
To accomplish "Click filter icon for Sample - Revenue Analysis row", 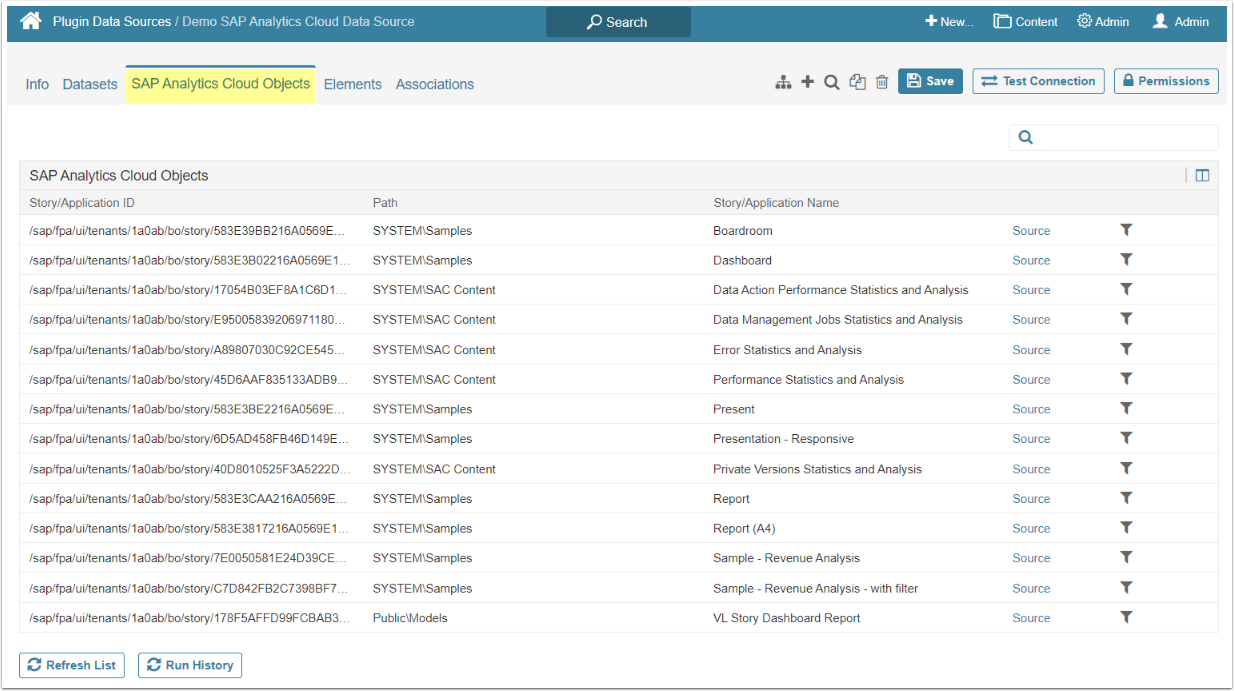I will (1126, 558).
